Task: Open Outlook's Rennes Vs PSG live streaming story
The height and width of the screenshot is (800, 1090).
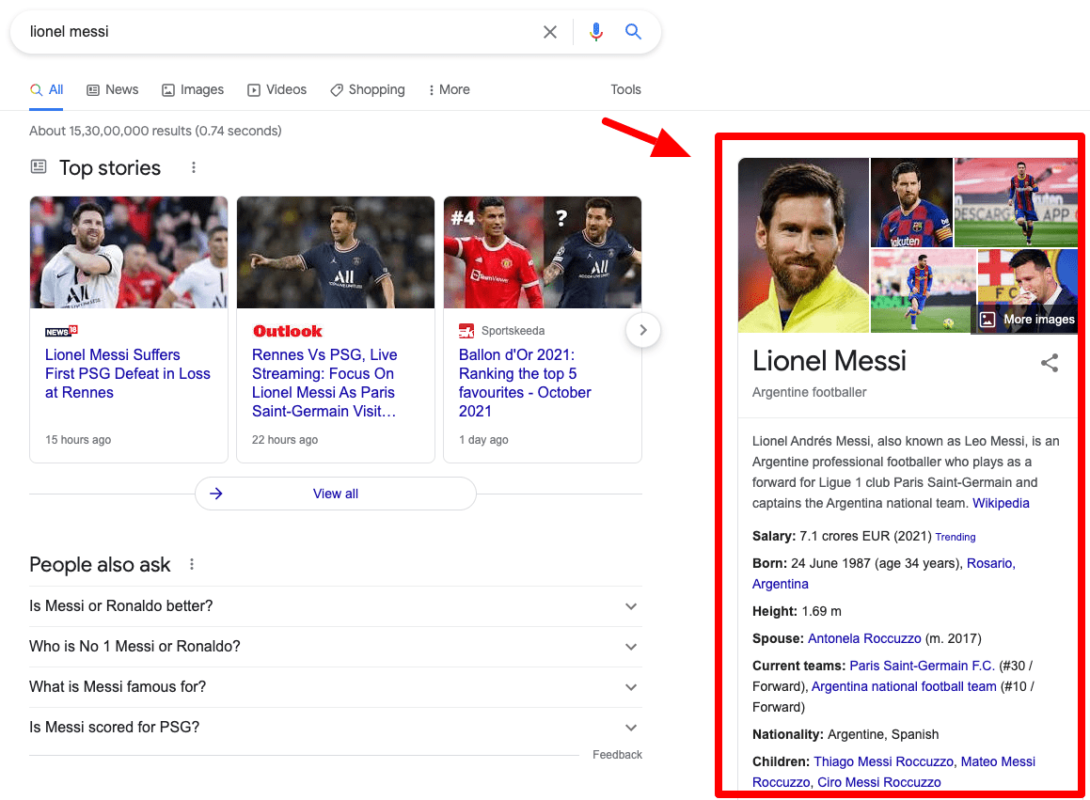Action: [325, 383]
